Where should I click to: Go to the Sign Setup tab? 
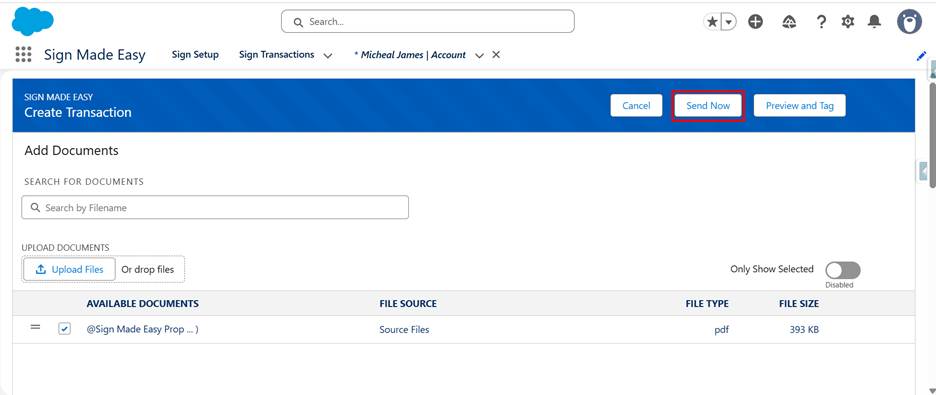[x=195, y=54]
